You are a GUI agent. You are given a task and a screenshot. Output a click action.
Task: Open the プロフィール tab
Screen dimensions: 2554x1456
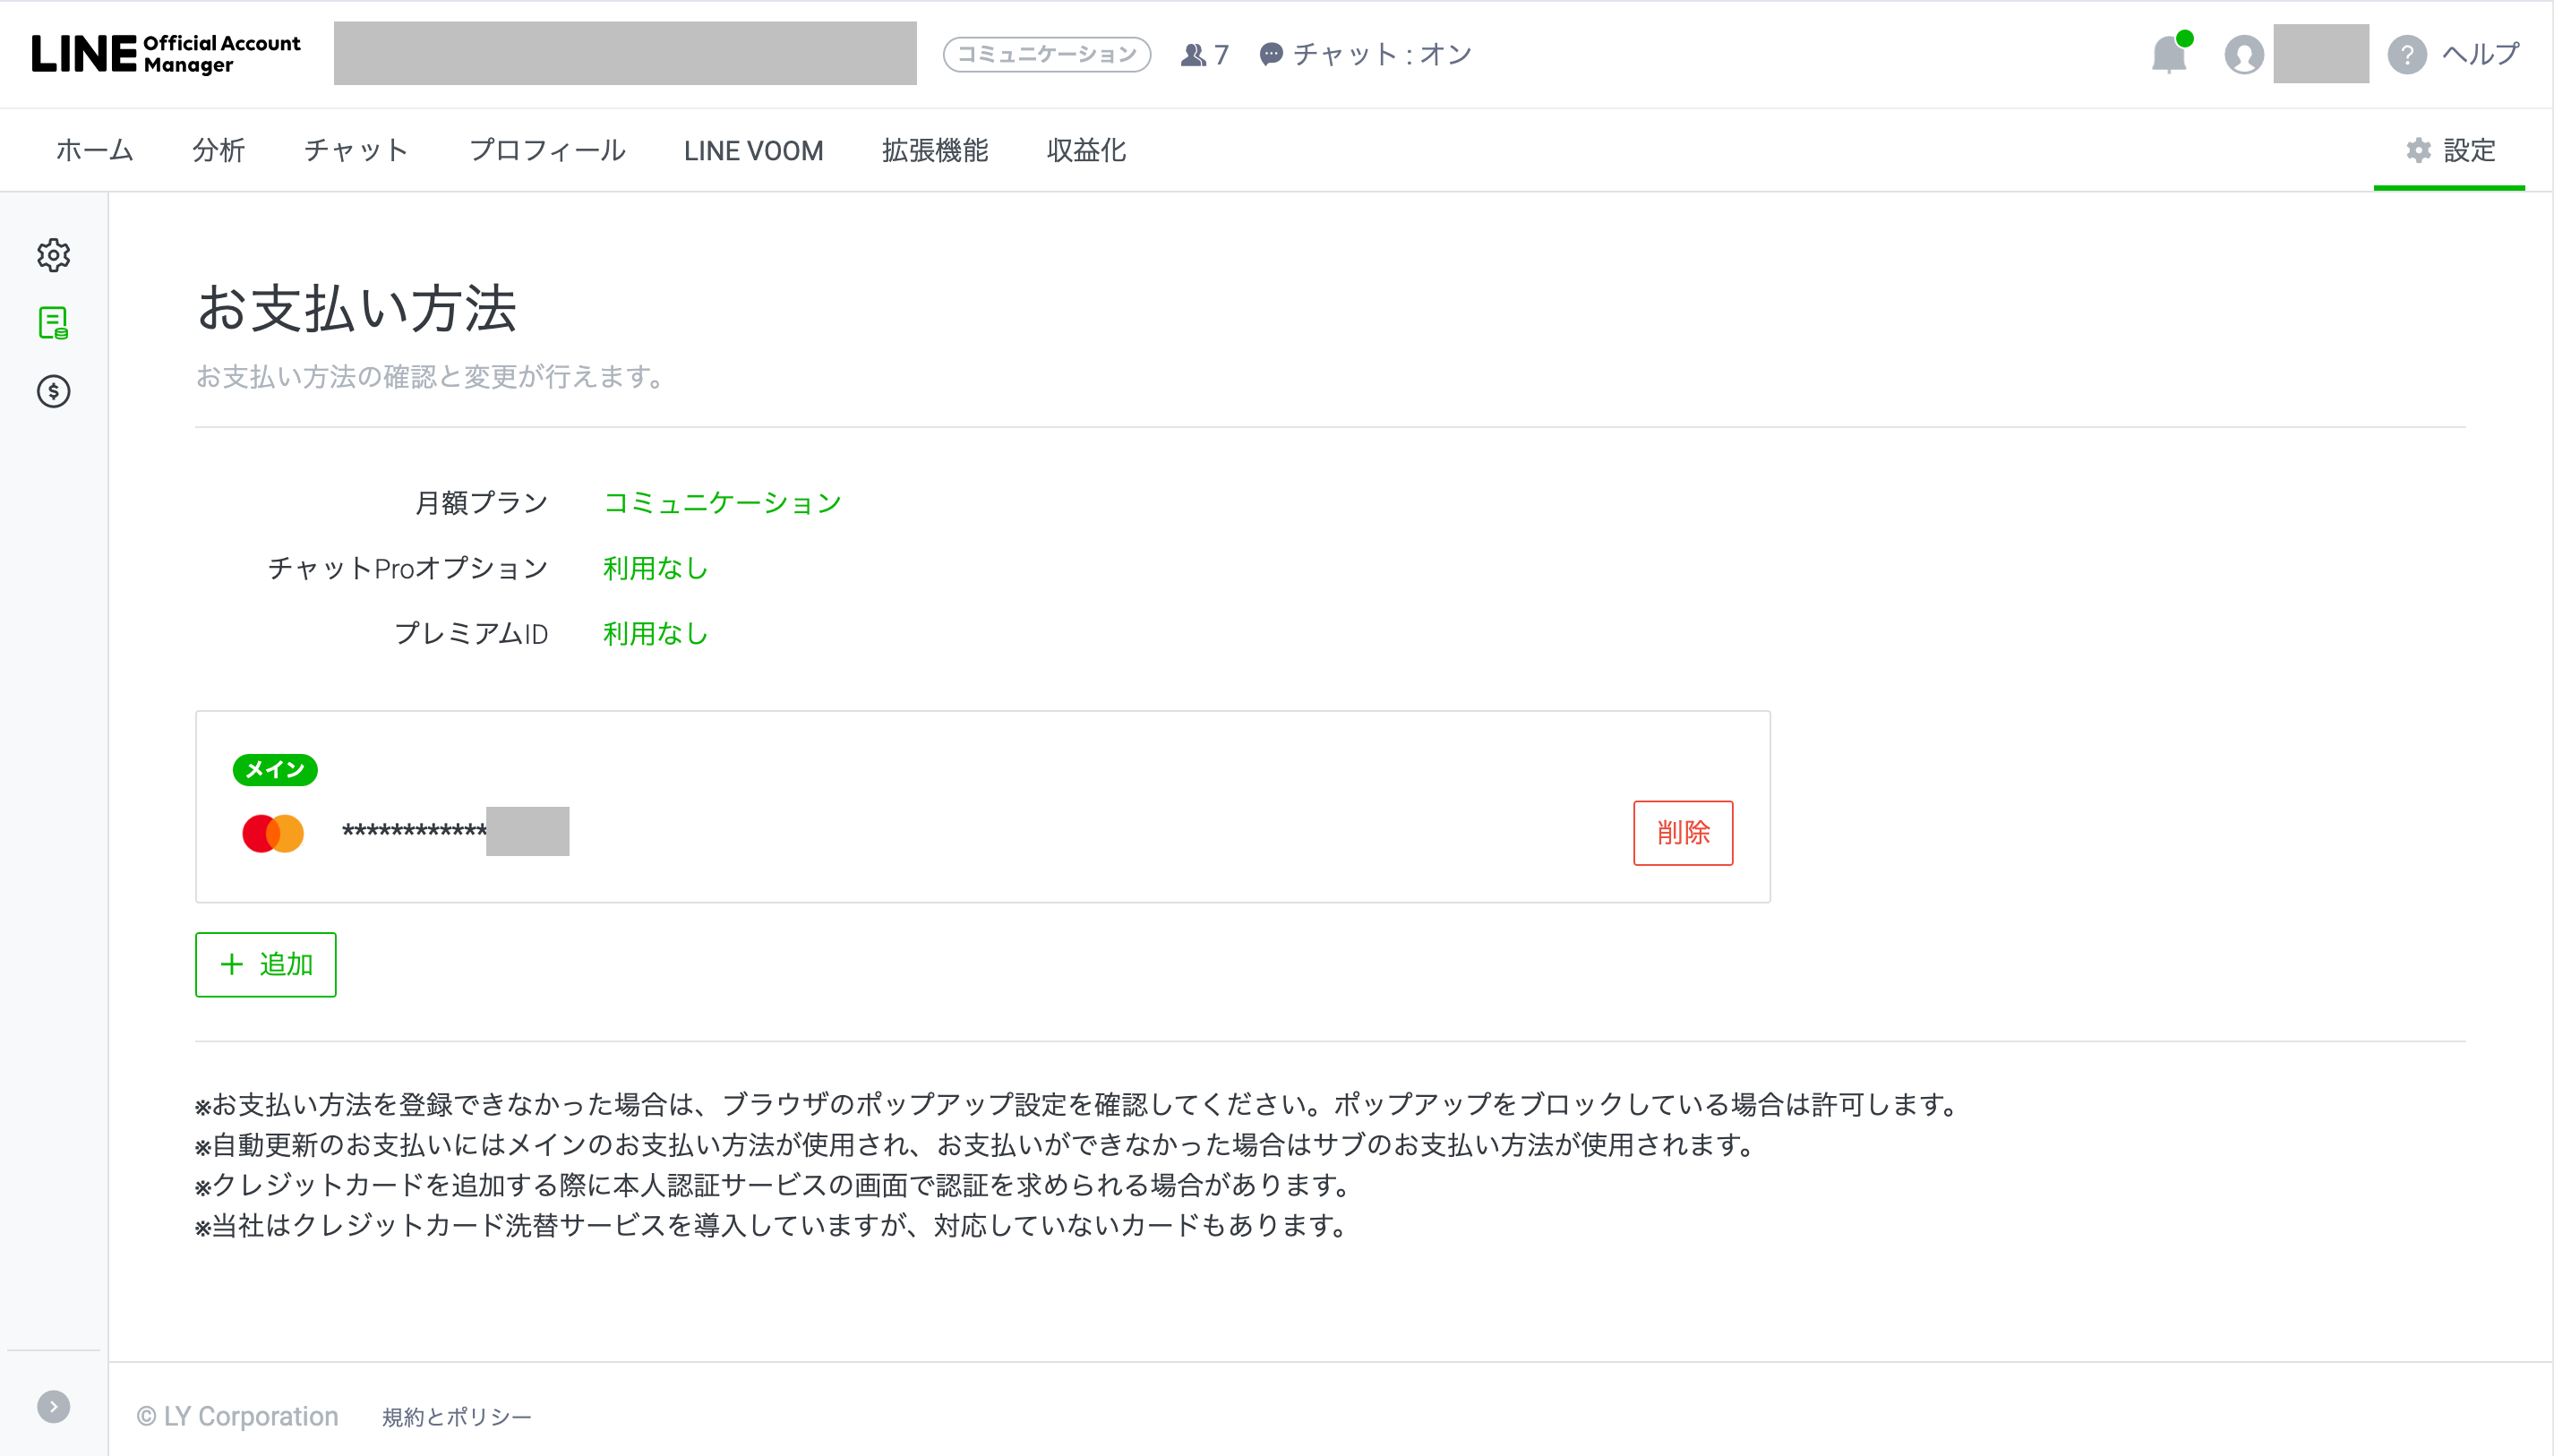tap(547, 150)
